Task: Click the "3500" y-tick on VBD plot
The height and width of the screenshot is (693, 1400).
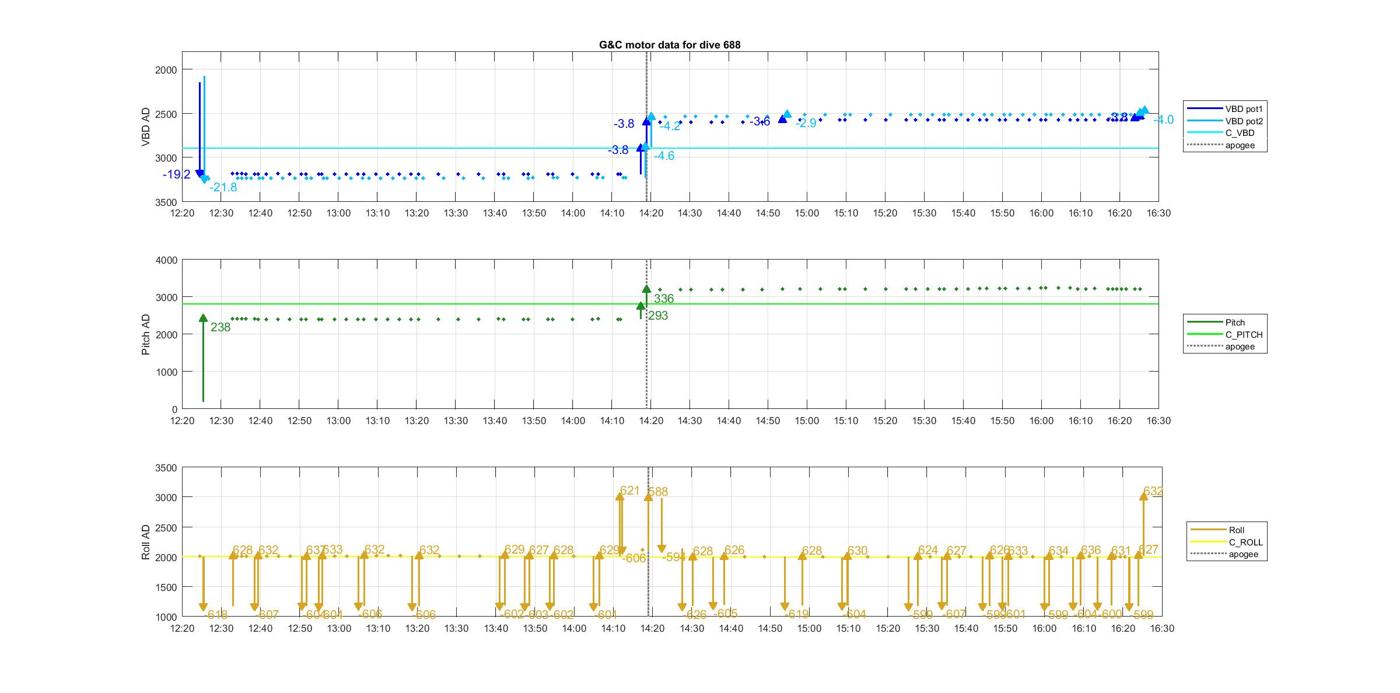Action: click(165, 203)
